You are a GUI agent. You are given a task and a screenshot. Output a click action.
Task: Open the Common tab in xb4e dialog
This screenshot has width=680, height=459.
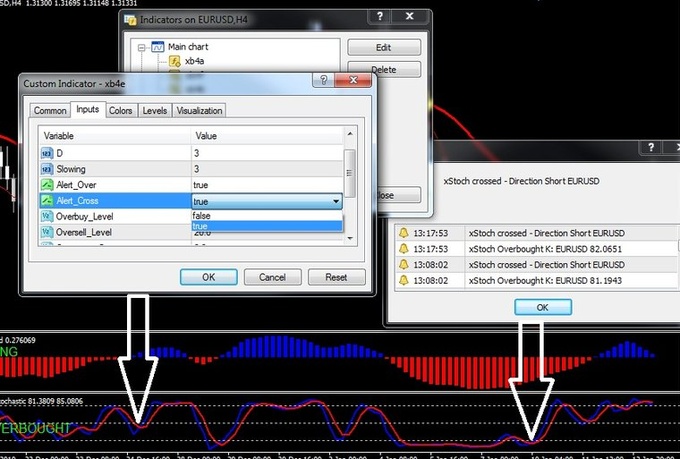50,111
